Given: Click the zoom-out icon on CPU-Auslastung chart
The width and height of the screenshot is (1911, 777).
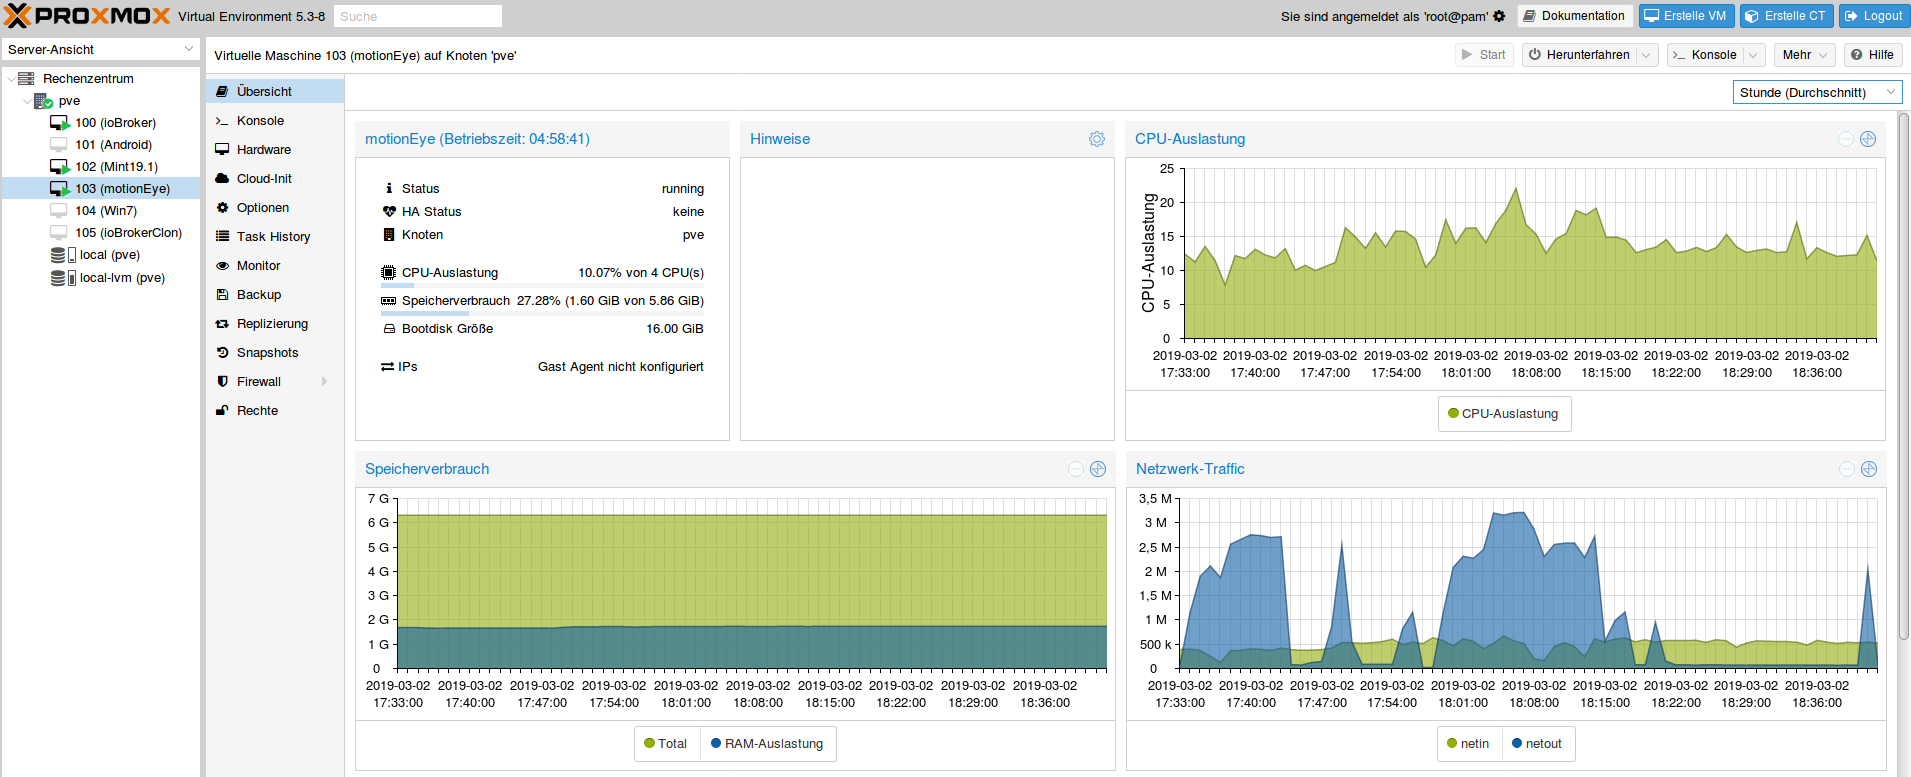Looking at the screenshot, I should click(x=1846, y=139).
